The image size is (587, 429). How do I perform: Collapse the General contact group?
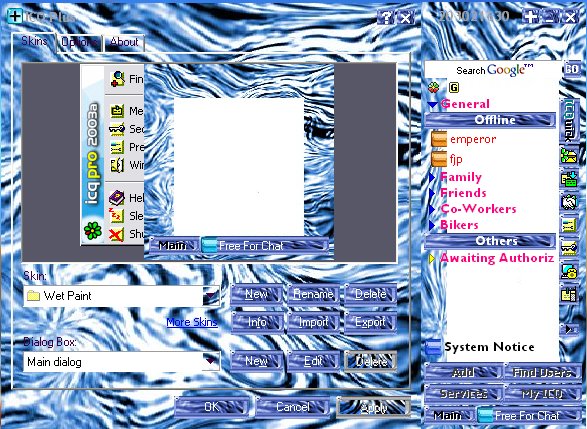coord(433,104)
